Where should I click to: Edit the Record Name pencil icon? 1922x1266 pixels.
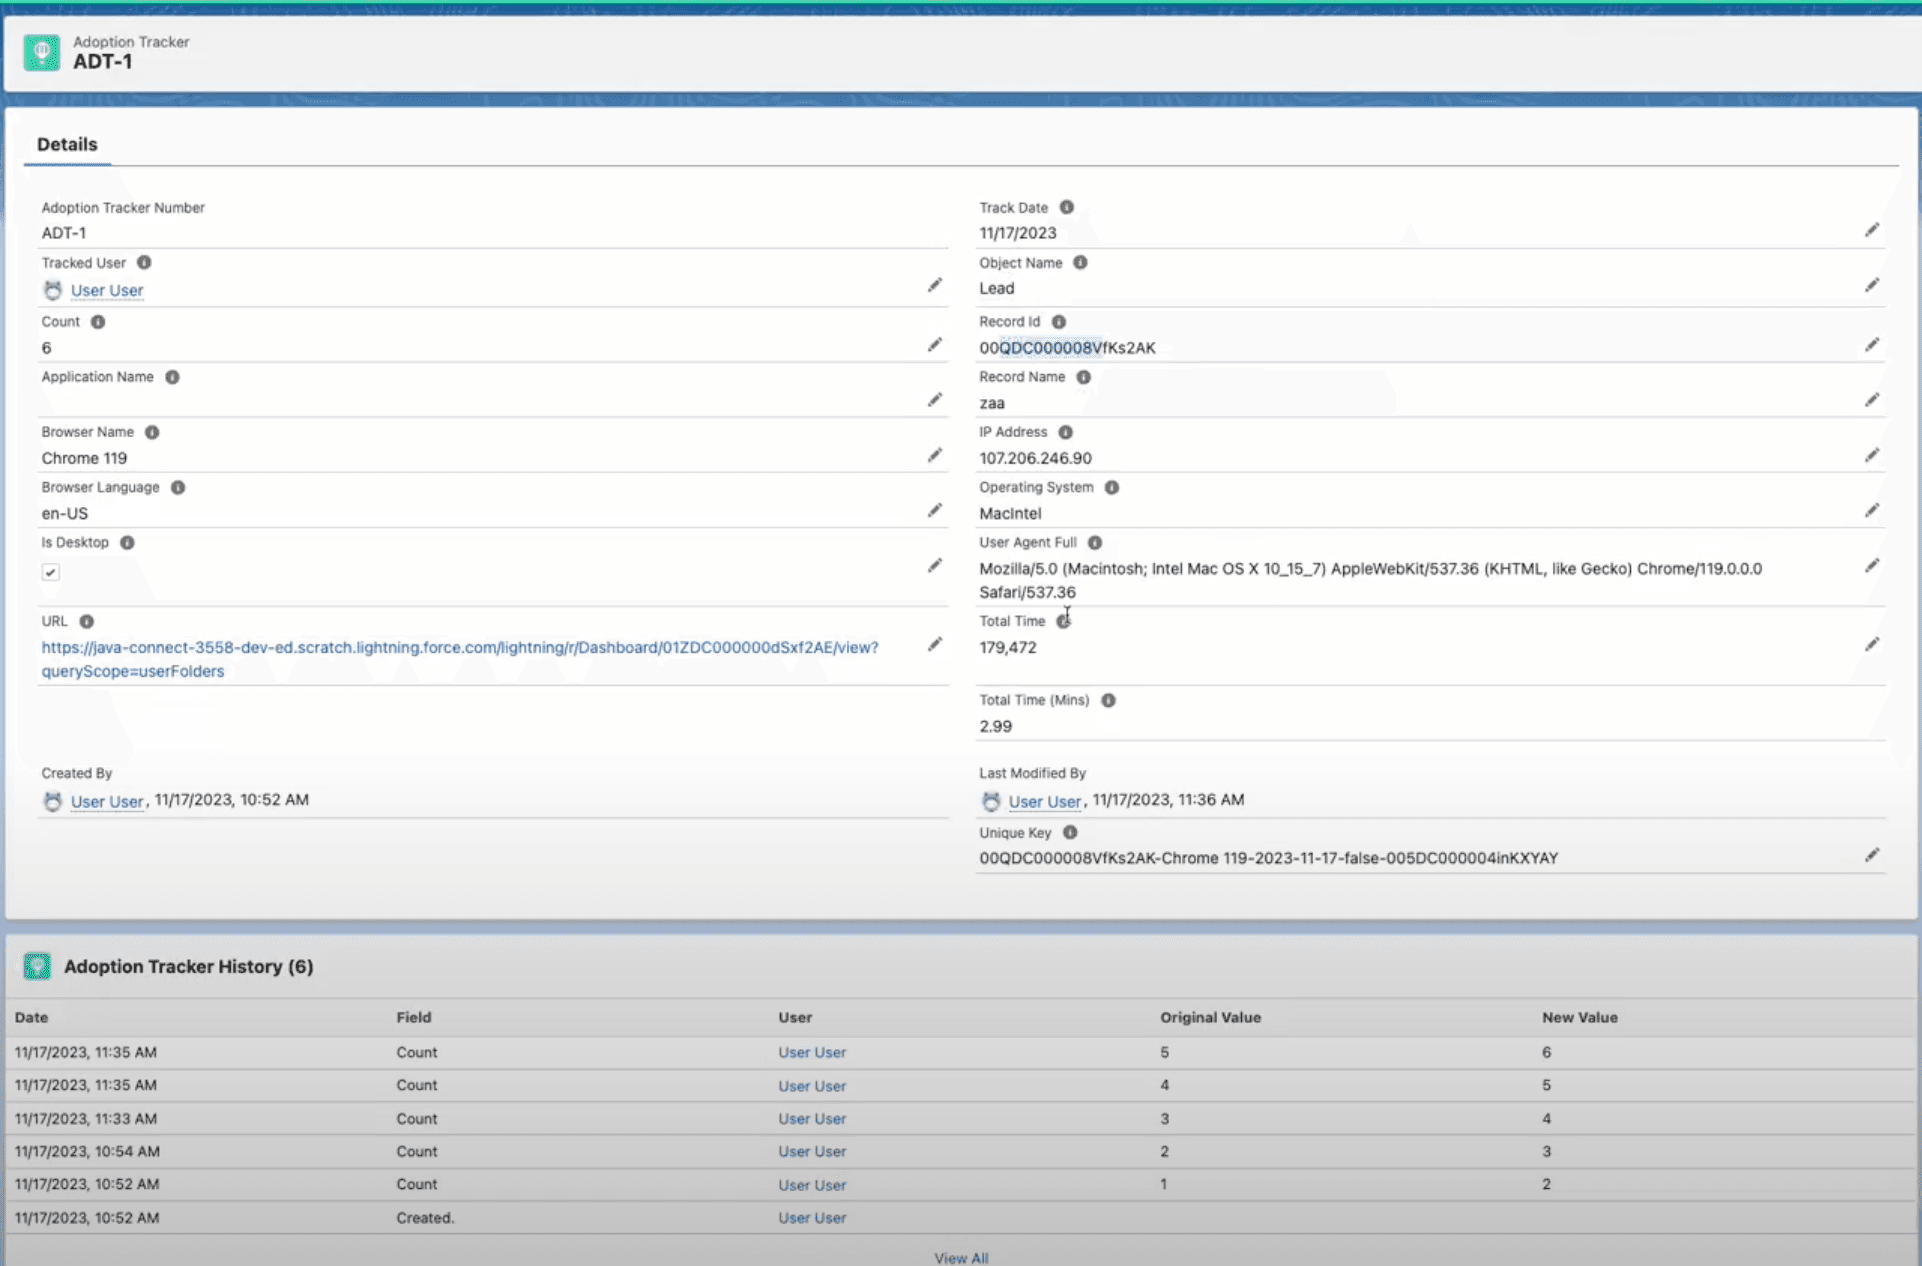click(x=1871, y=400)
